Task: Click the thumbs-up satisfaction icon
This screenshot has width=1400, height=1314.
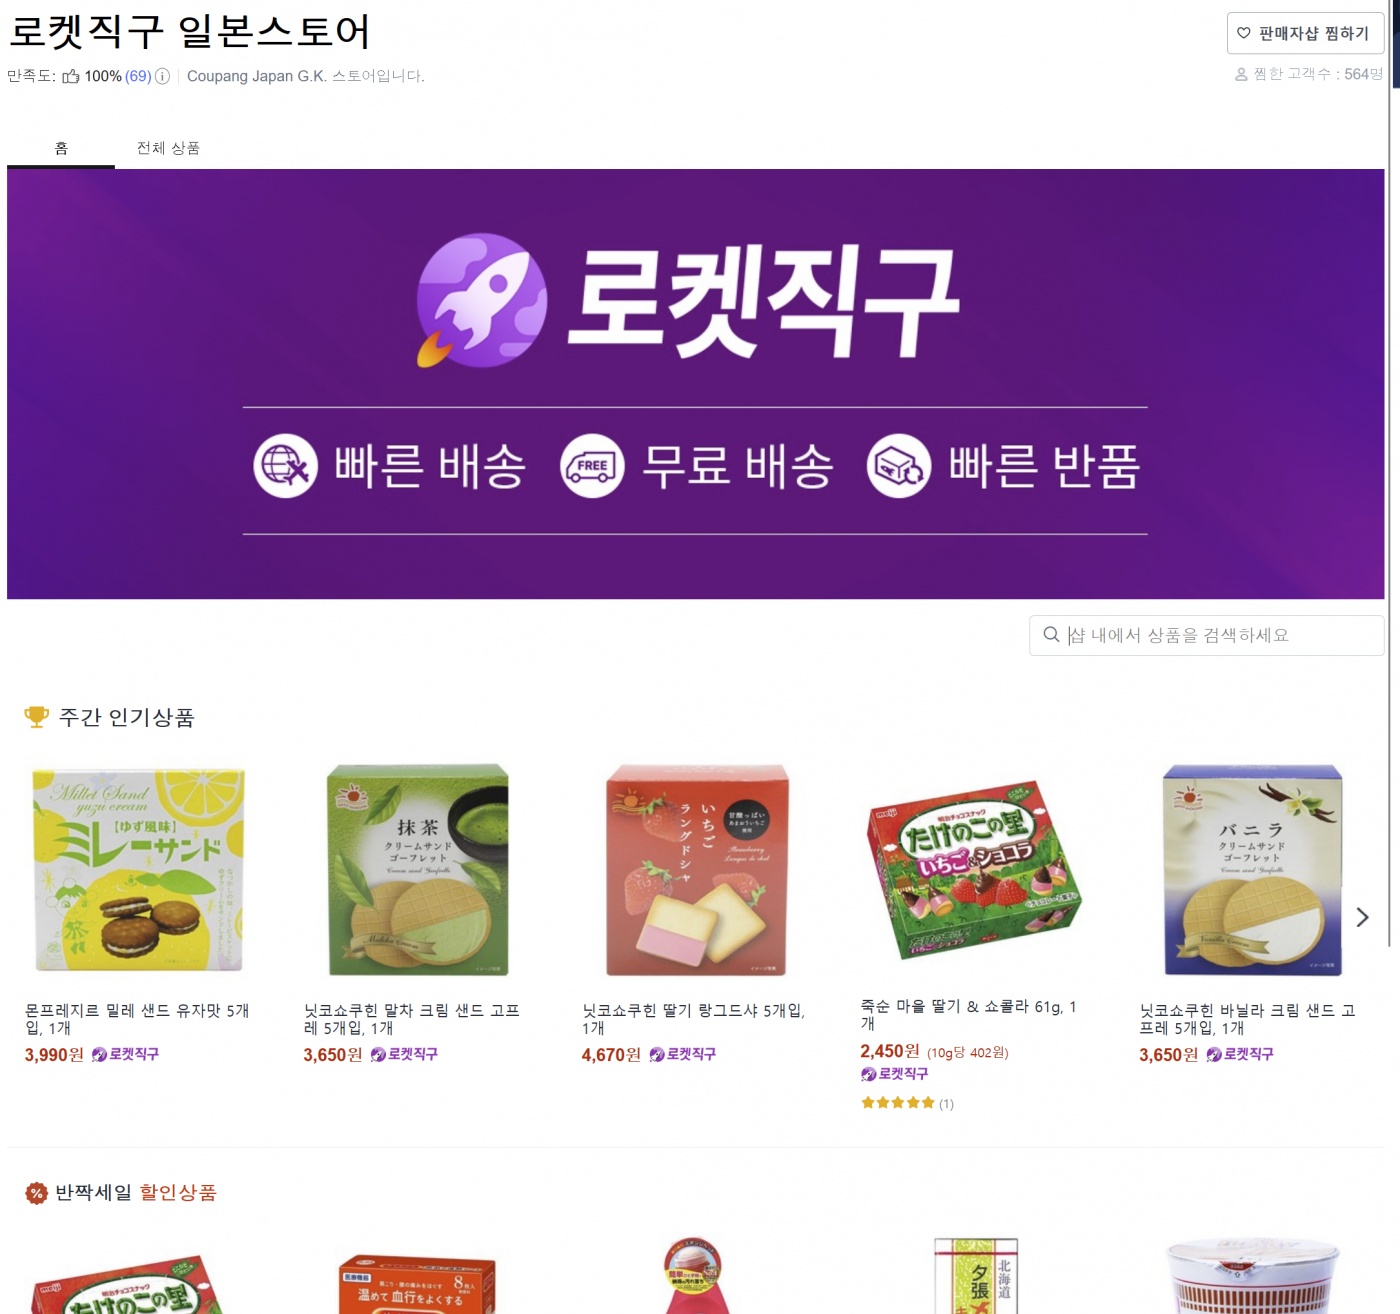Action: point(71,76)
